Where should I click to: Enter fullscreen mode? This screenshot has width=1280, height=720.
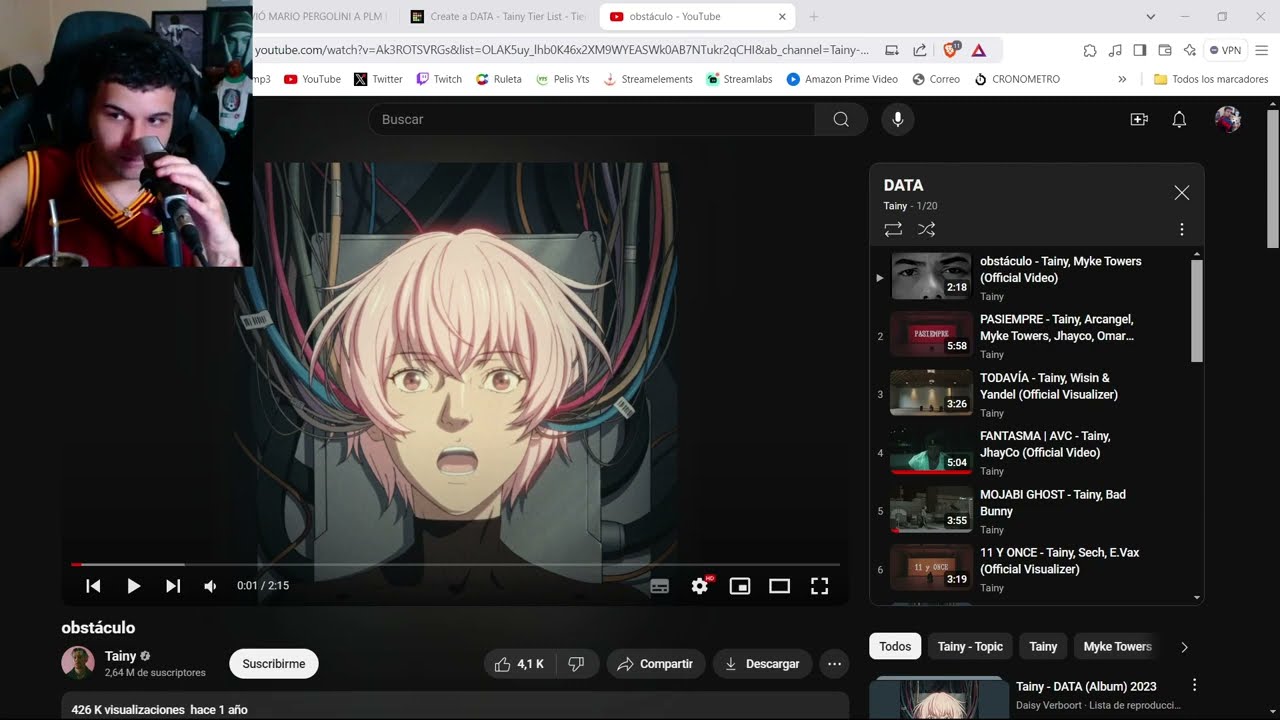819,586
